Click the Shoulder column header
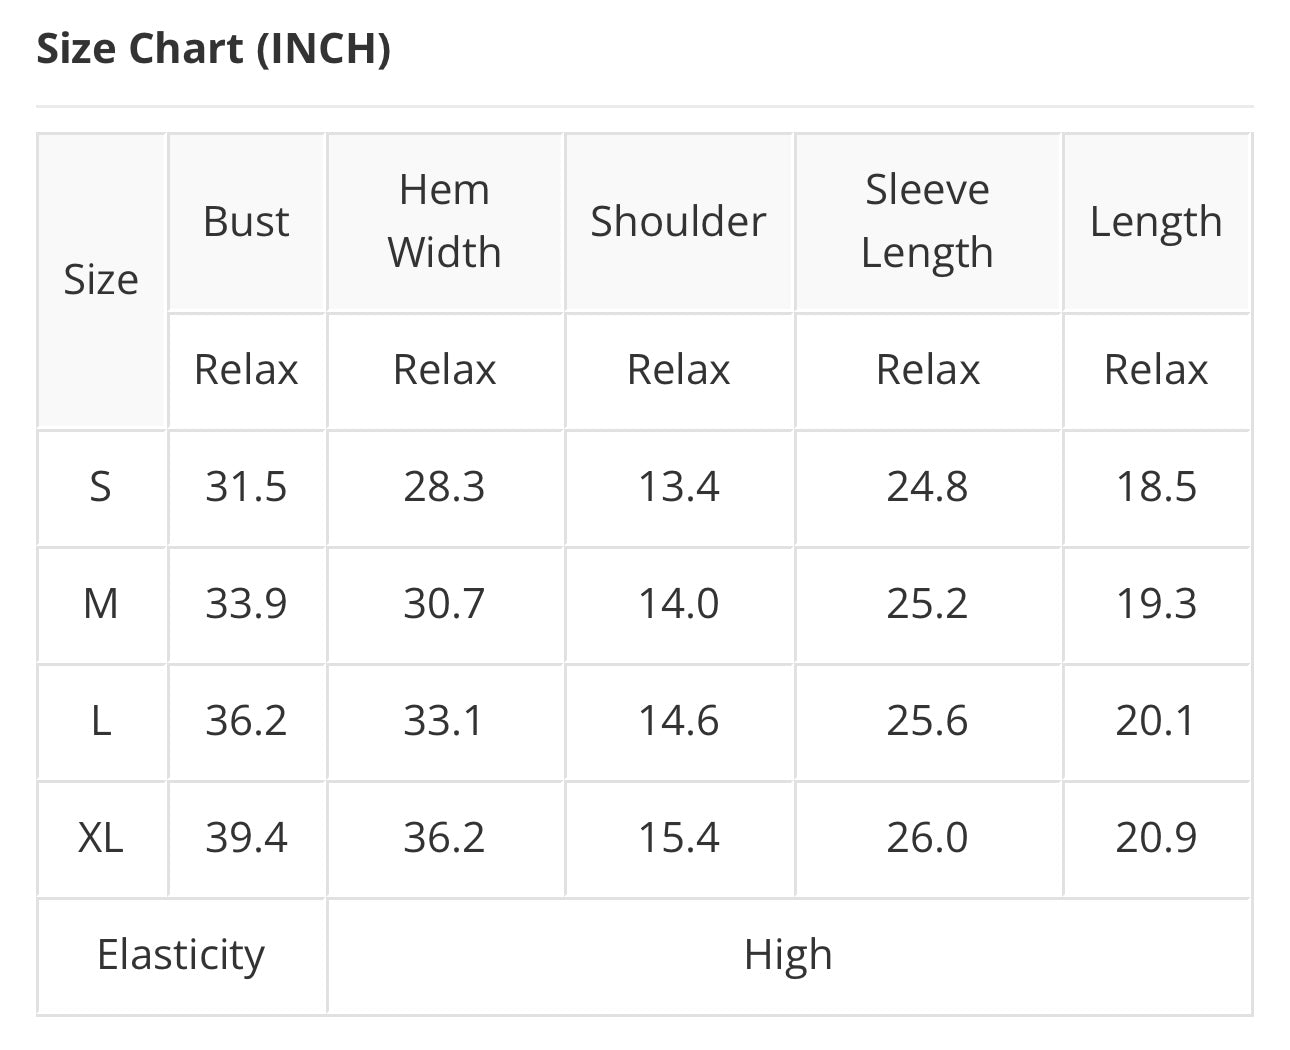 coord(678,221)
